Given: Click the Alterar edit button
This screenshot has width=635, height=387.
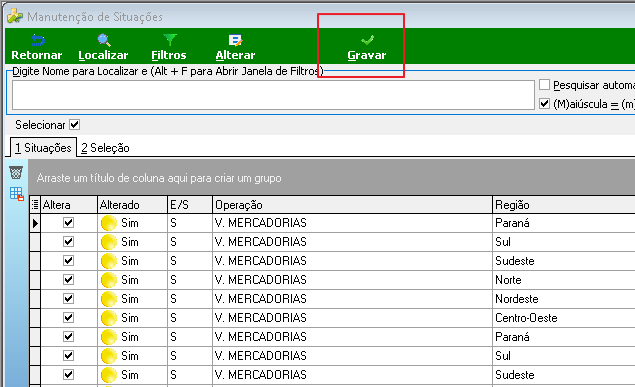Looking at the screenshot, I should coord(235,47).
